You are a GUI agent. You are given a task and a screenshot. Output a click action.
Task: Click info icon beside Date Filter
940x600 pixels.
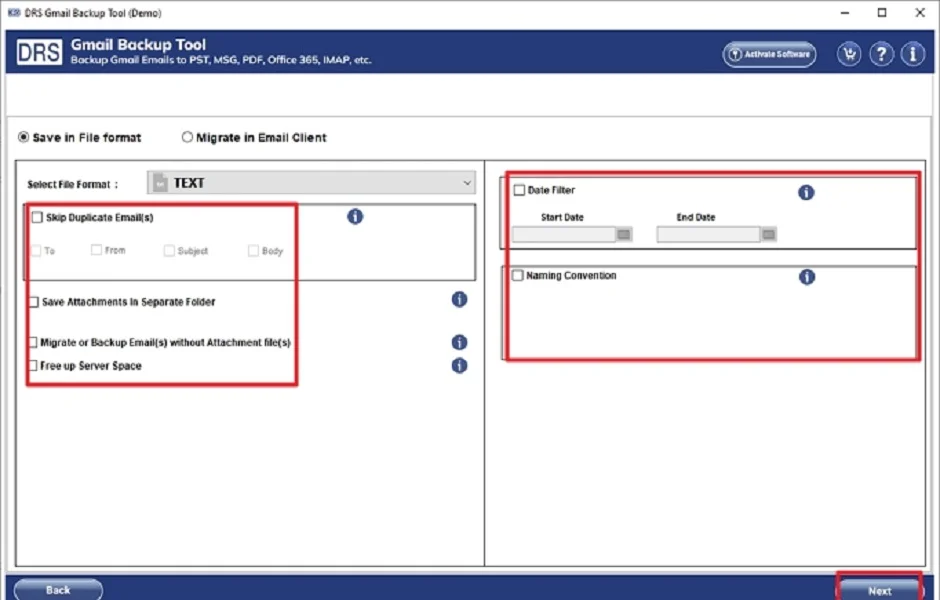point(806,192)
